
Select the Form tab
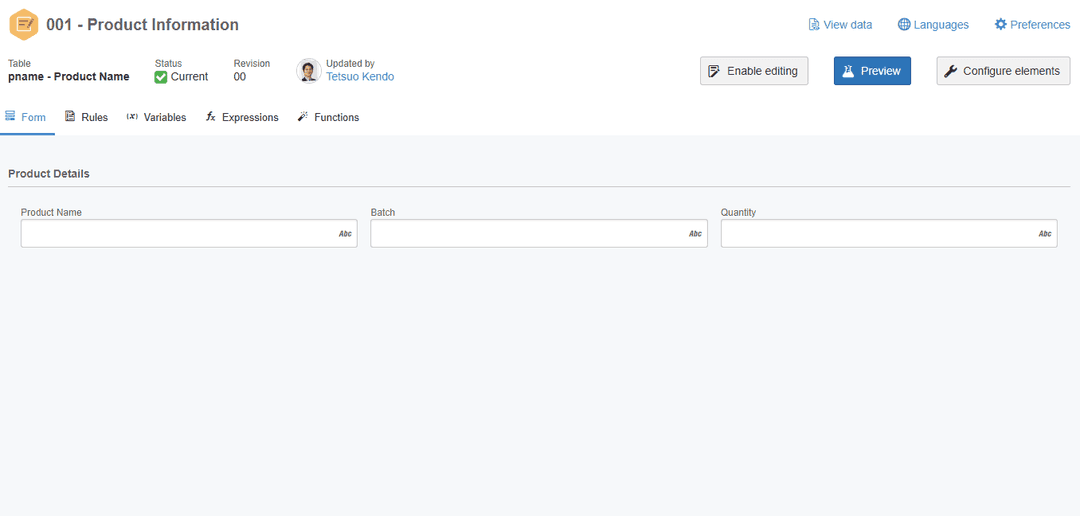point(26,117)
